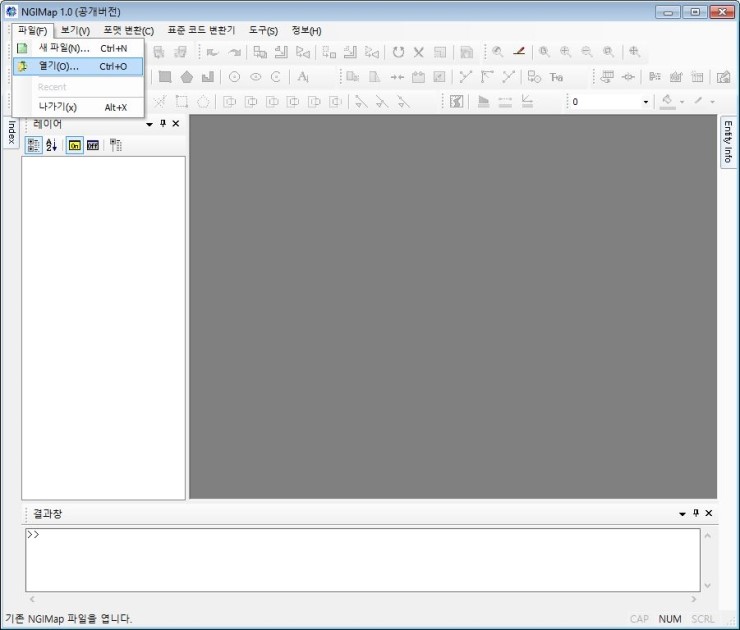The height and width of the screenshot is (630, 740).
Task: Open the Entity Info side tab
Action: pyautogui.click(x=728, y=142)
